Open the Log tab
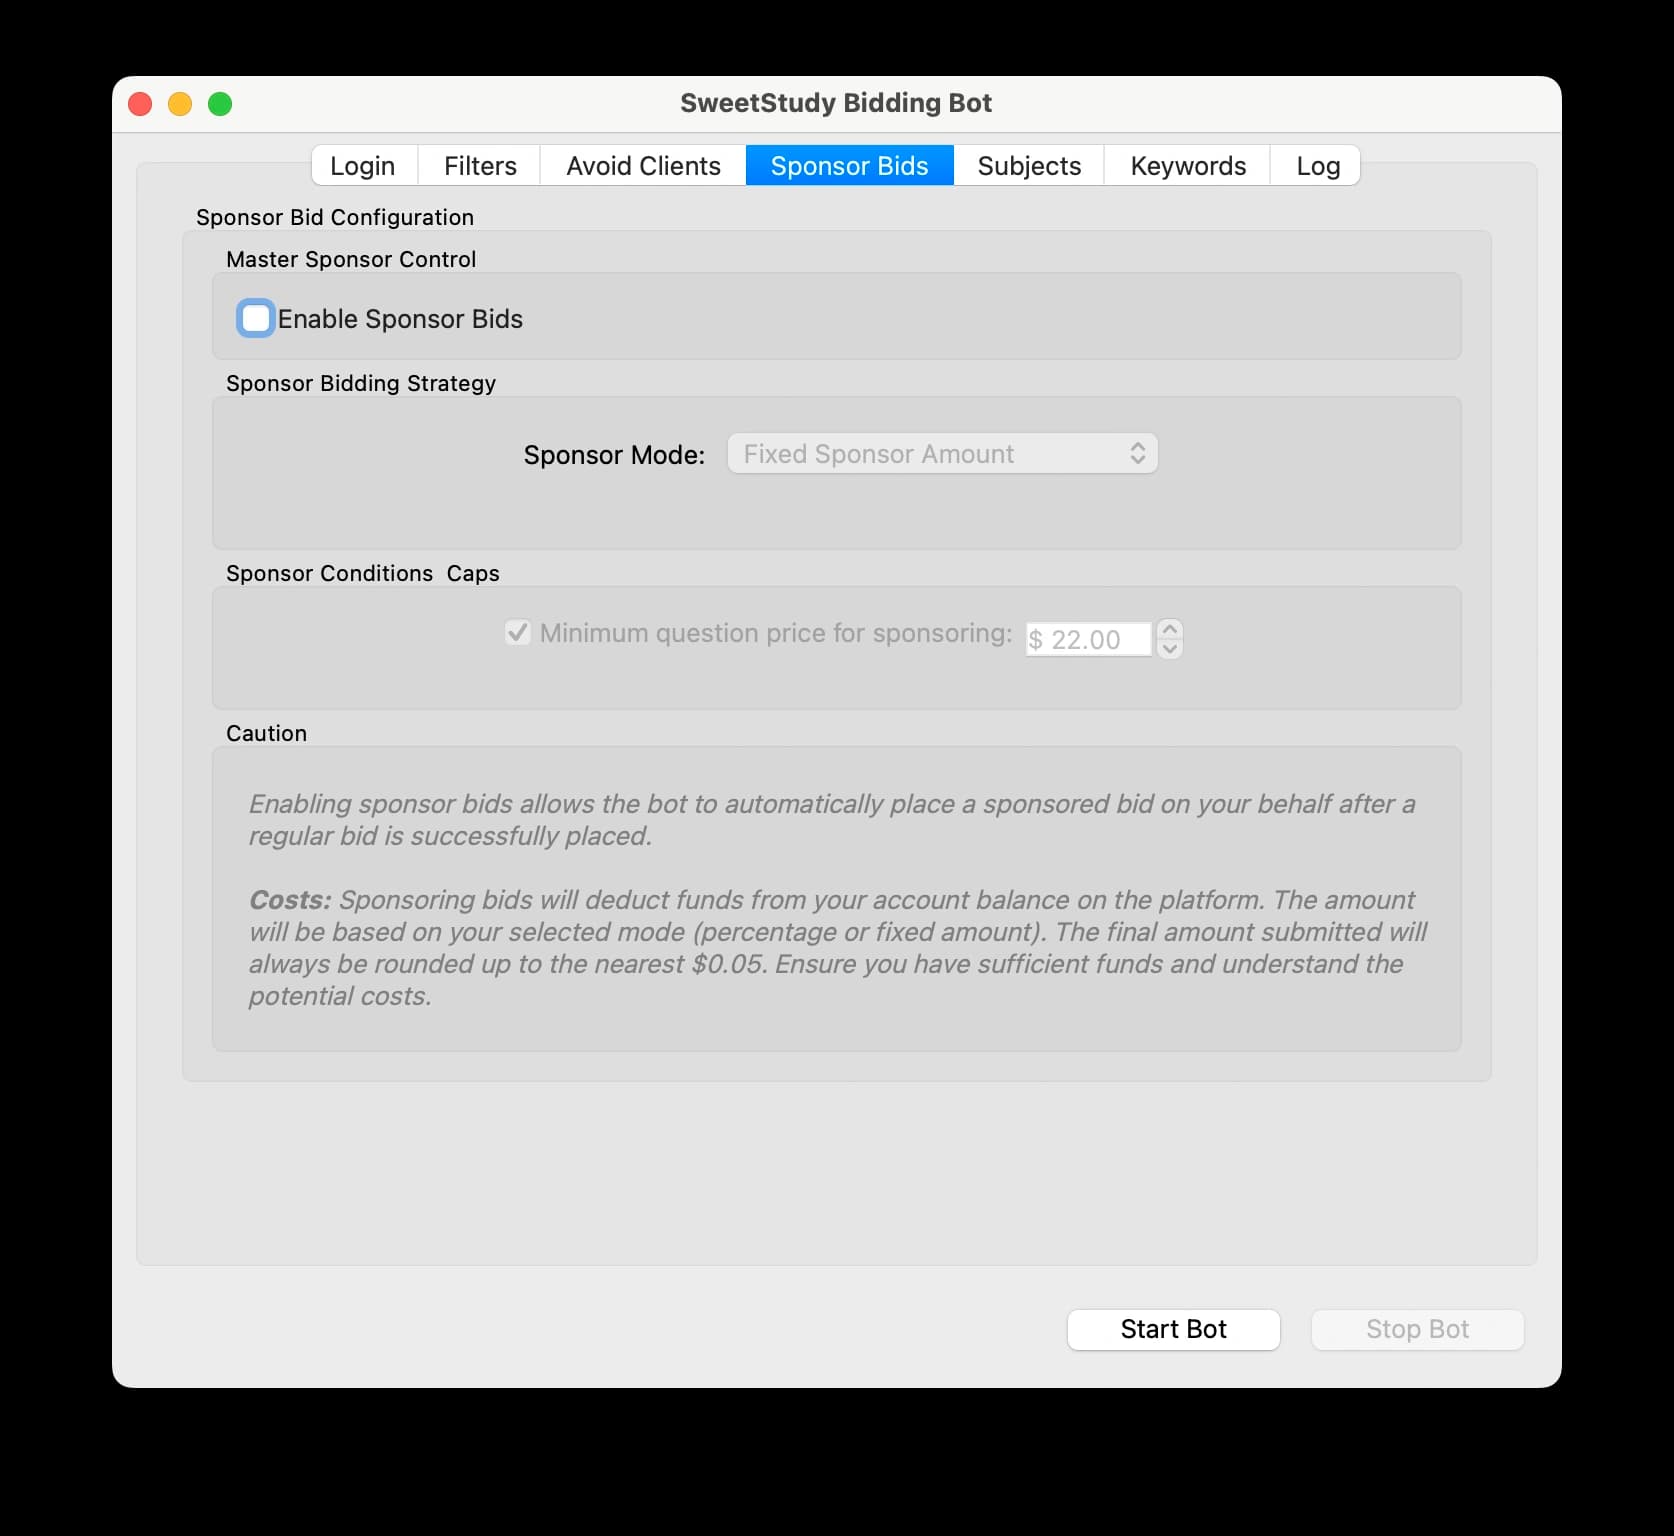1674x1536 pixels. click(1317, 165)
